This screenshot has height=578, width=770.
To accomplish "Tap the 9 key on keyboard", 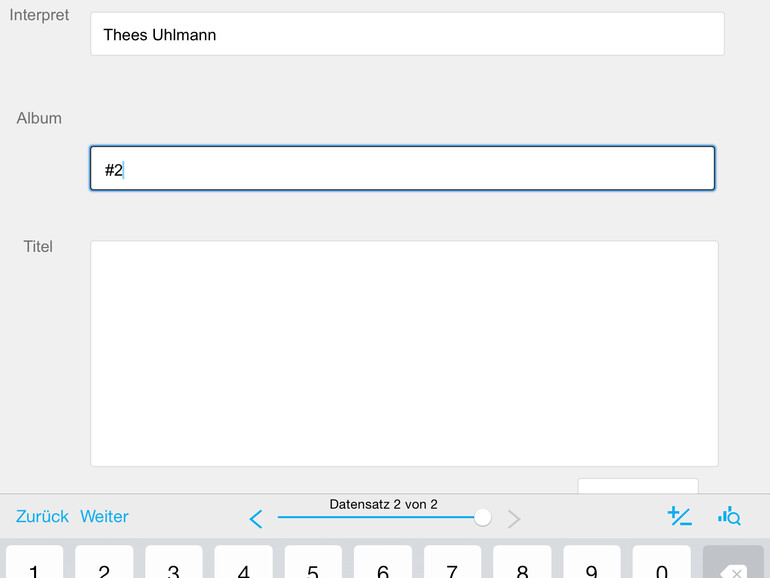I will tap(592, 564).
